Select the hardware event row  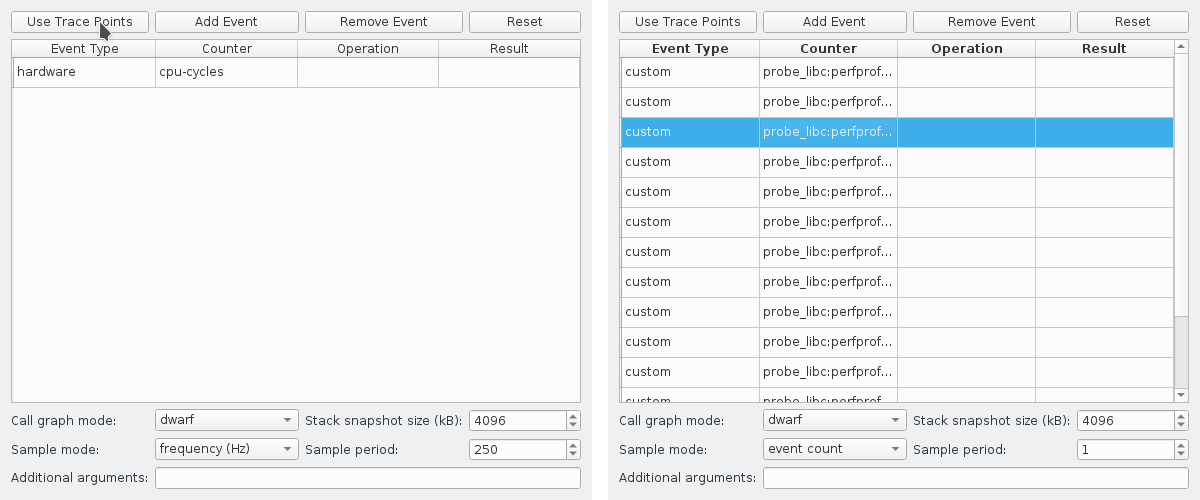tap(84, 72)
